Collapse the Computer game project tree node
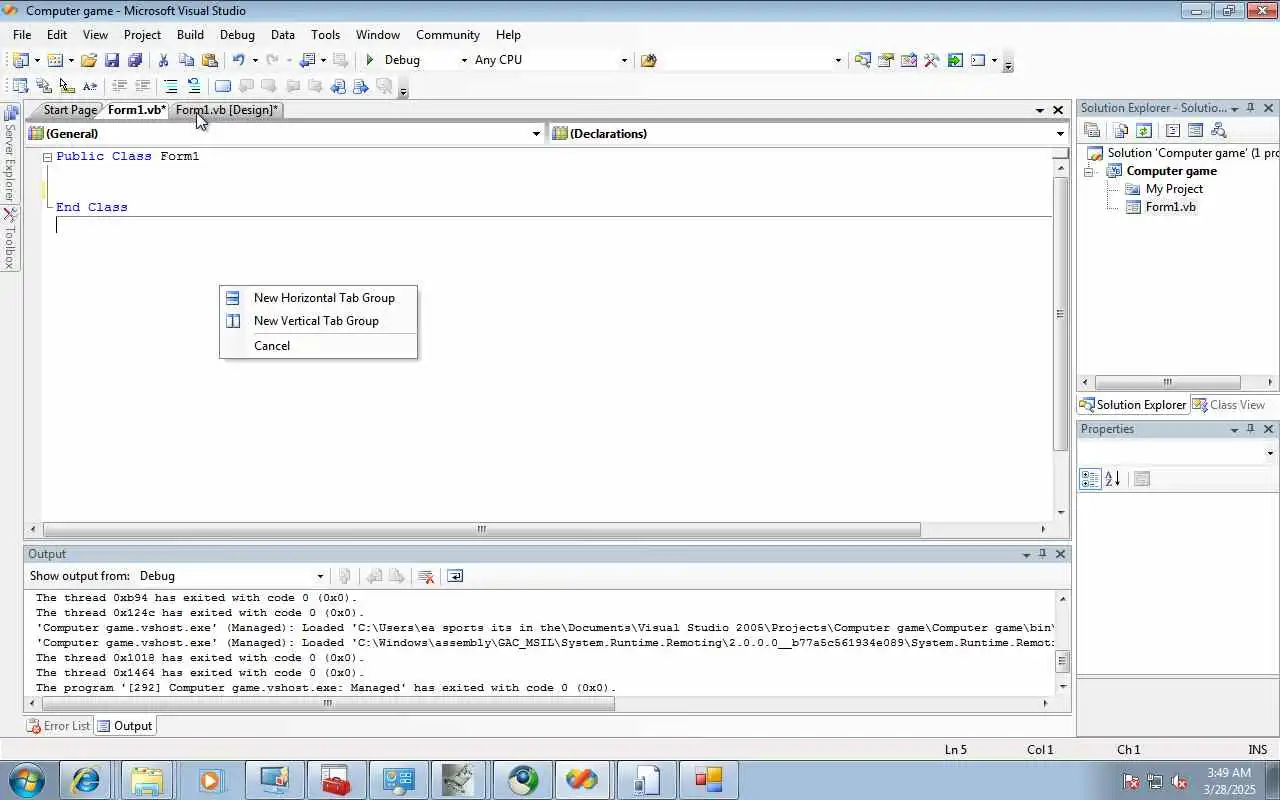The height and width of the screenshot is (800, 1280). click(1090, 172)
